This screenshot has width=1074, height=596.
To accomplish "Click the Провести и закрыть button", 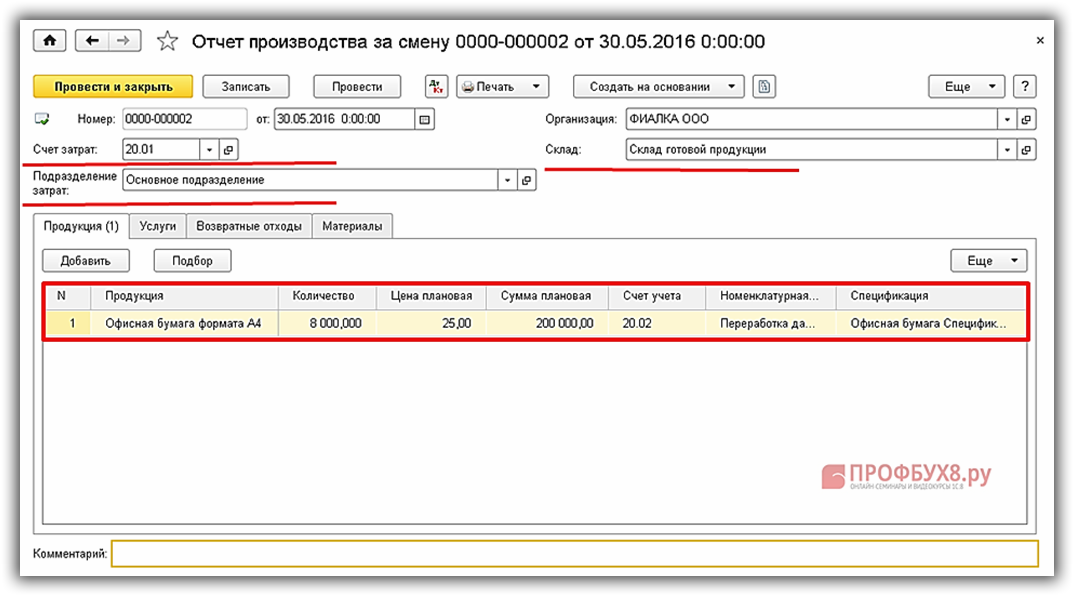I will 113,87.
